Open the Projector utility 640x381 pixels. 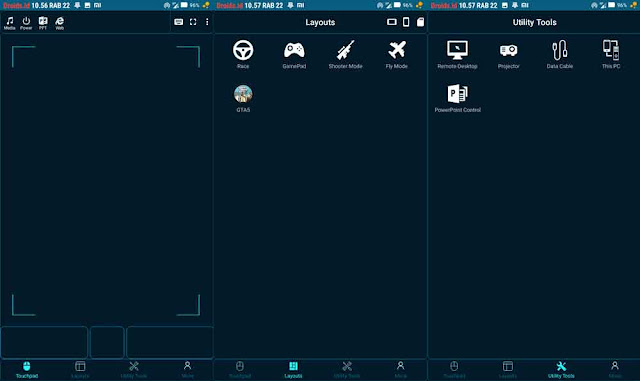[509, 54]
